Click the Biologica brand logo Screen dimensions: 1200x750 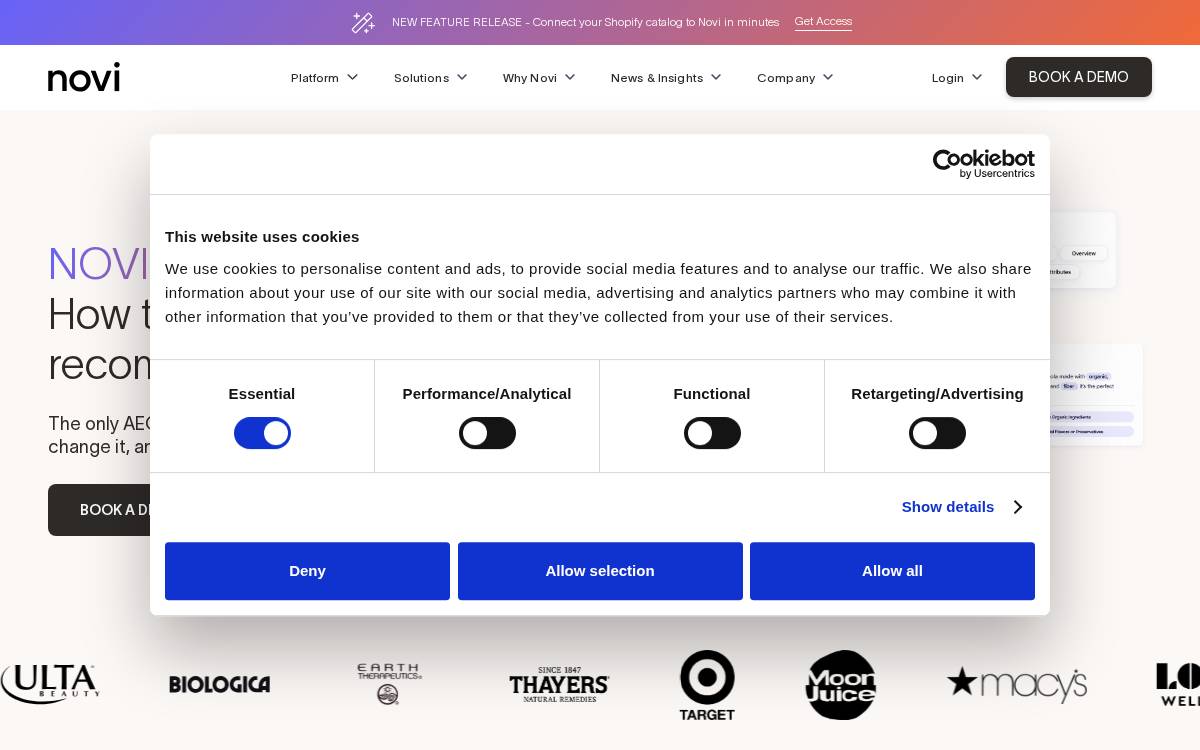click(x=220, y=685)
